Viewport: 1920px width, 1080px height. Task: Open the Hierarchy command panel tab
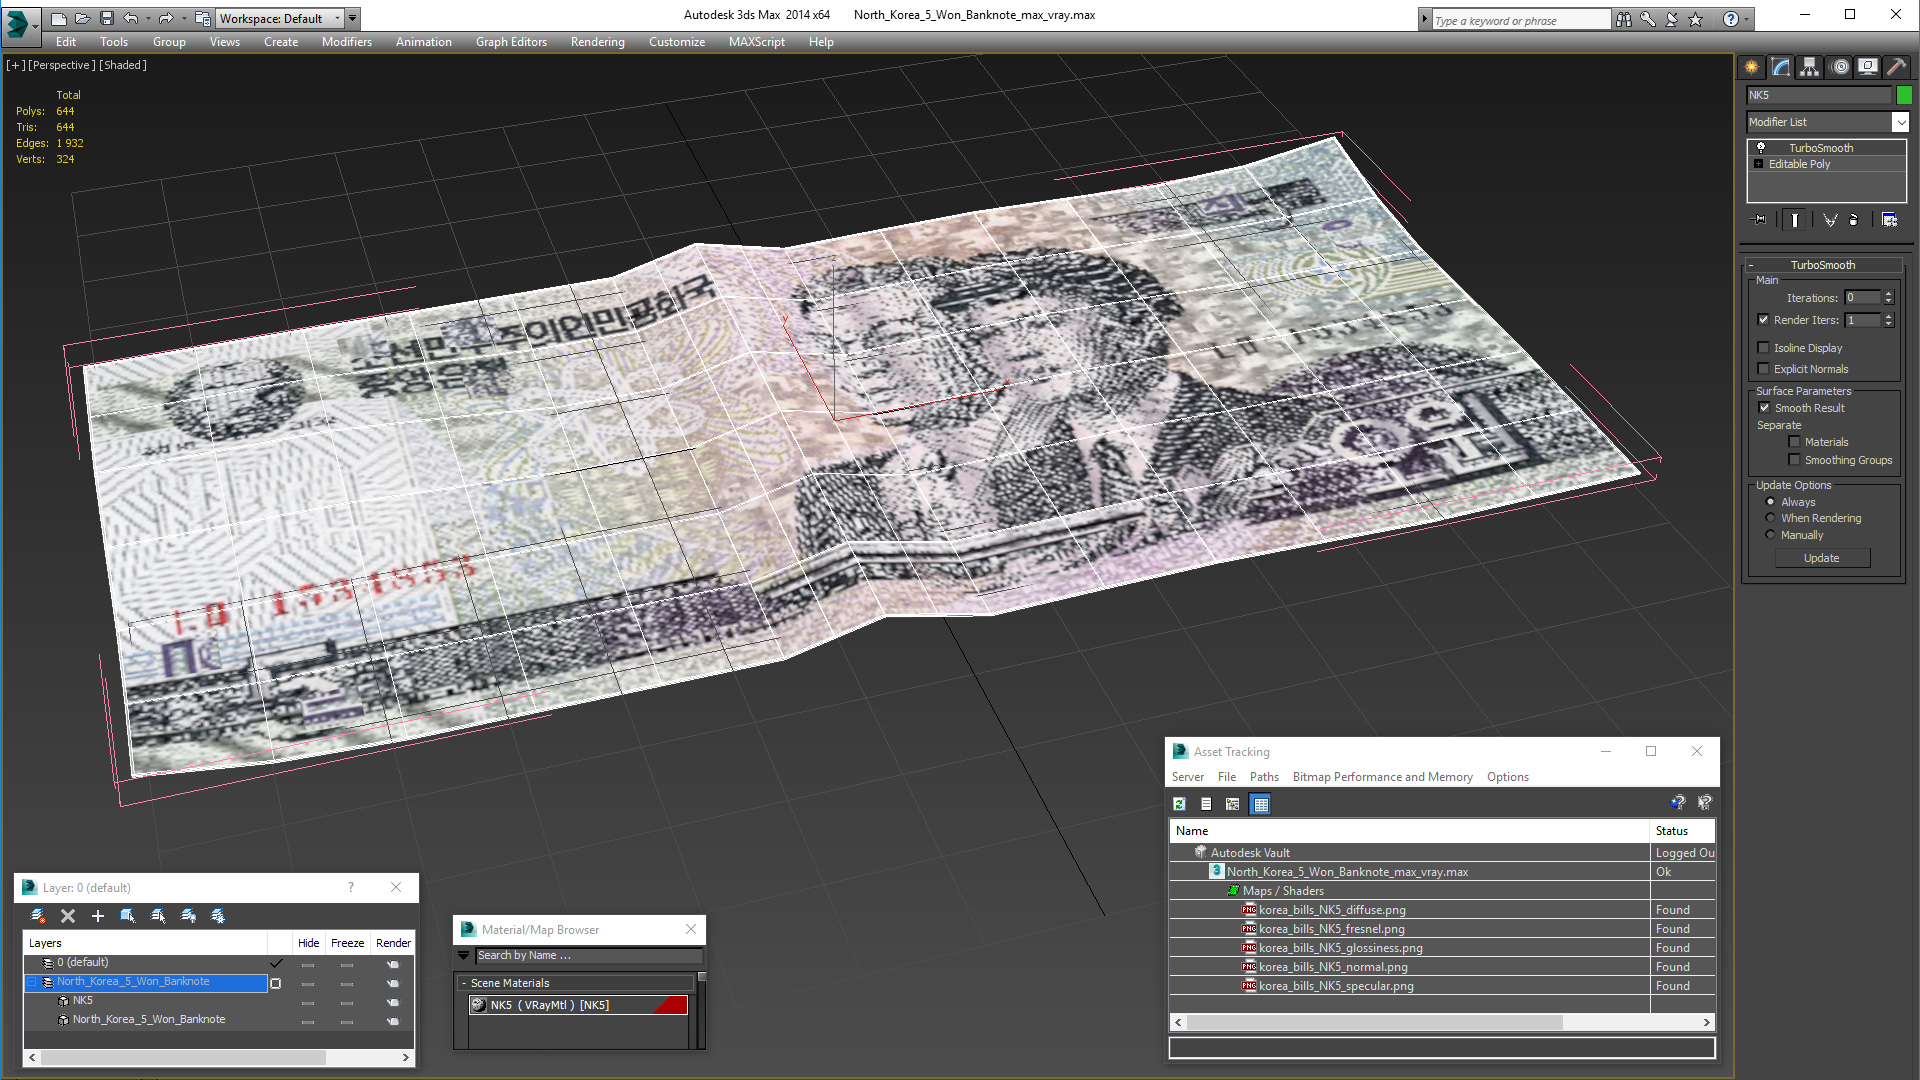(1810, 67)
